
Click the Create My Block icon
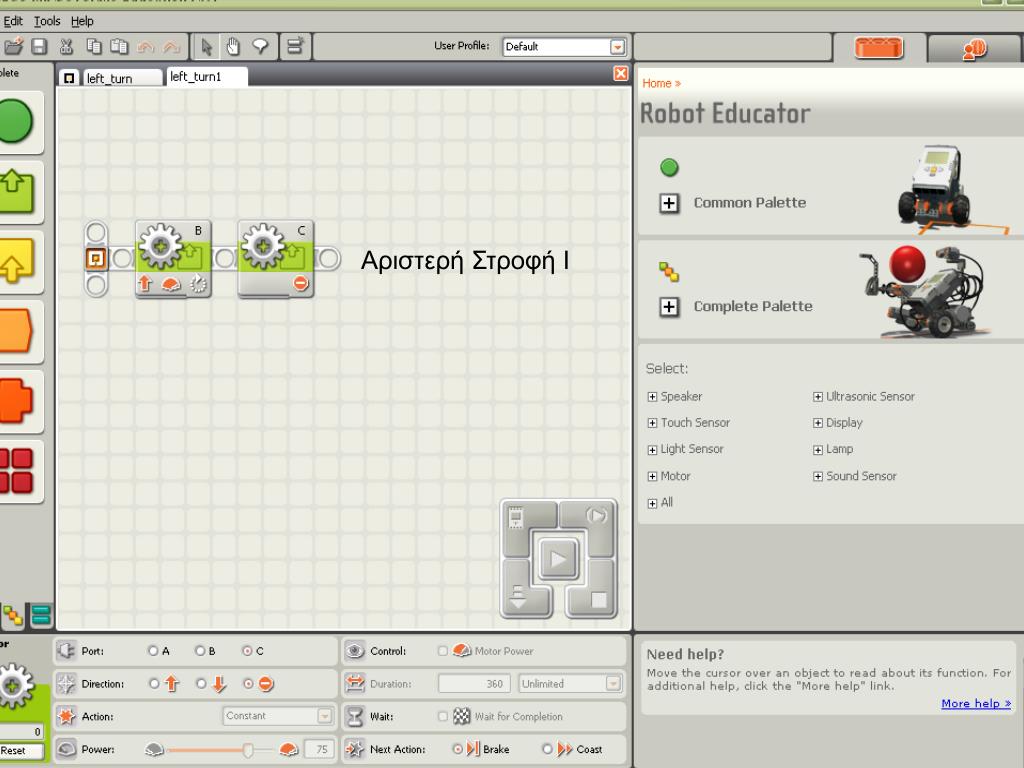coord(295,46)
